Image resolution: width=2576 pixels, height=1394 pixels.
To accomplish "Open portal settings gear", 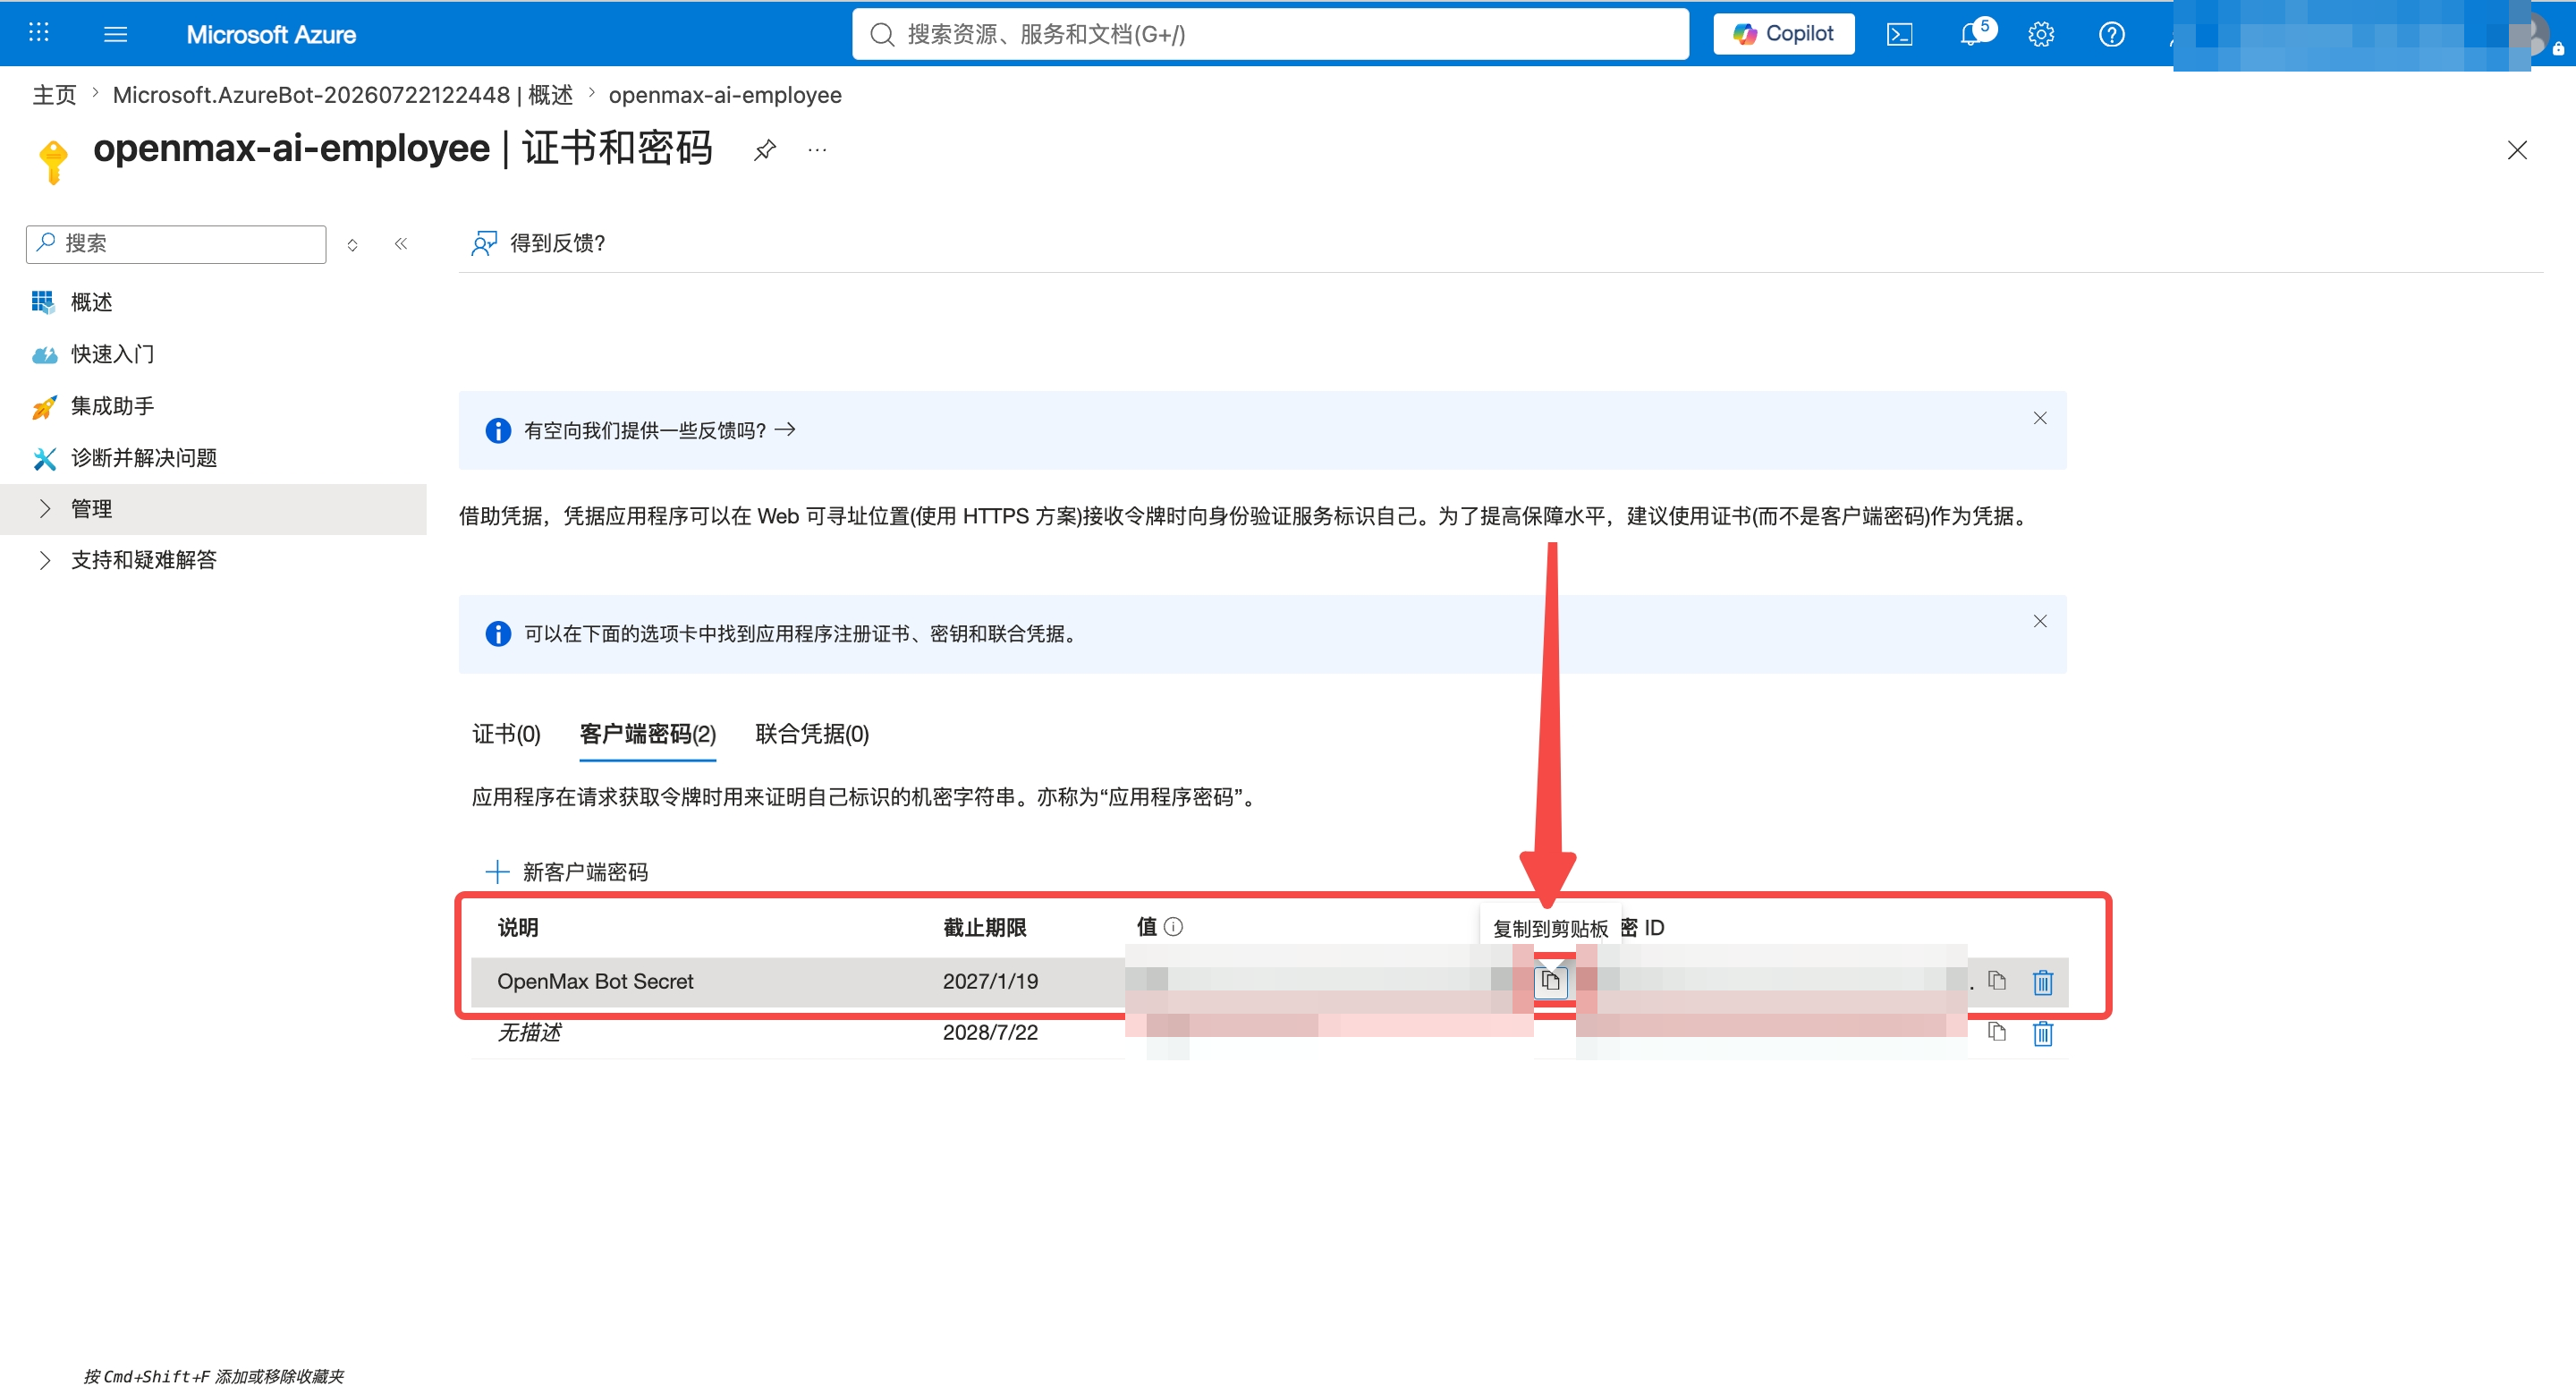I will pos(2041,34).
